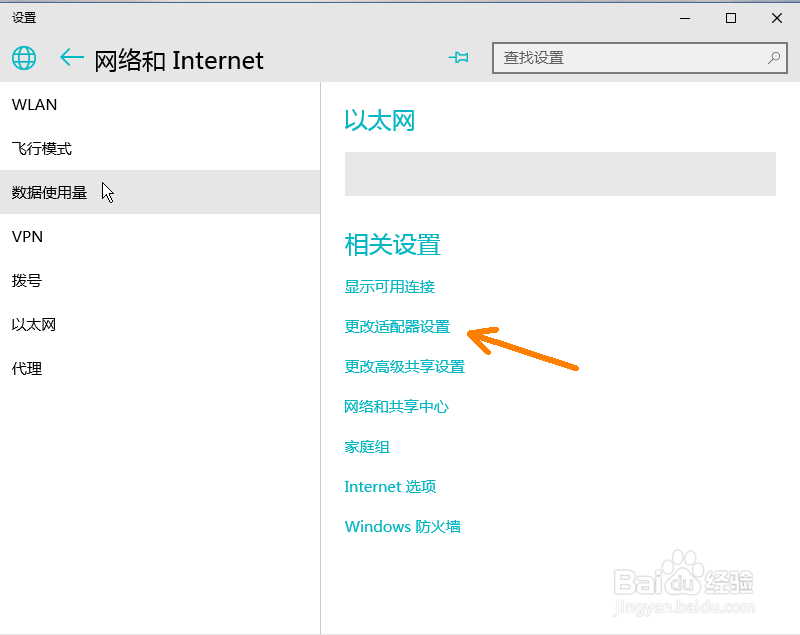Viewport: 800px width, 635px height.
Task: Click the 查找设置 search field
Action: coord(630,58)
